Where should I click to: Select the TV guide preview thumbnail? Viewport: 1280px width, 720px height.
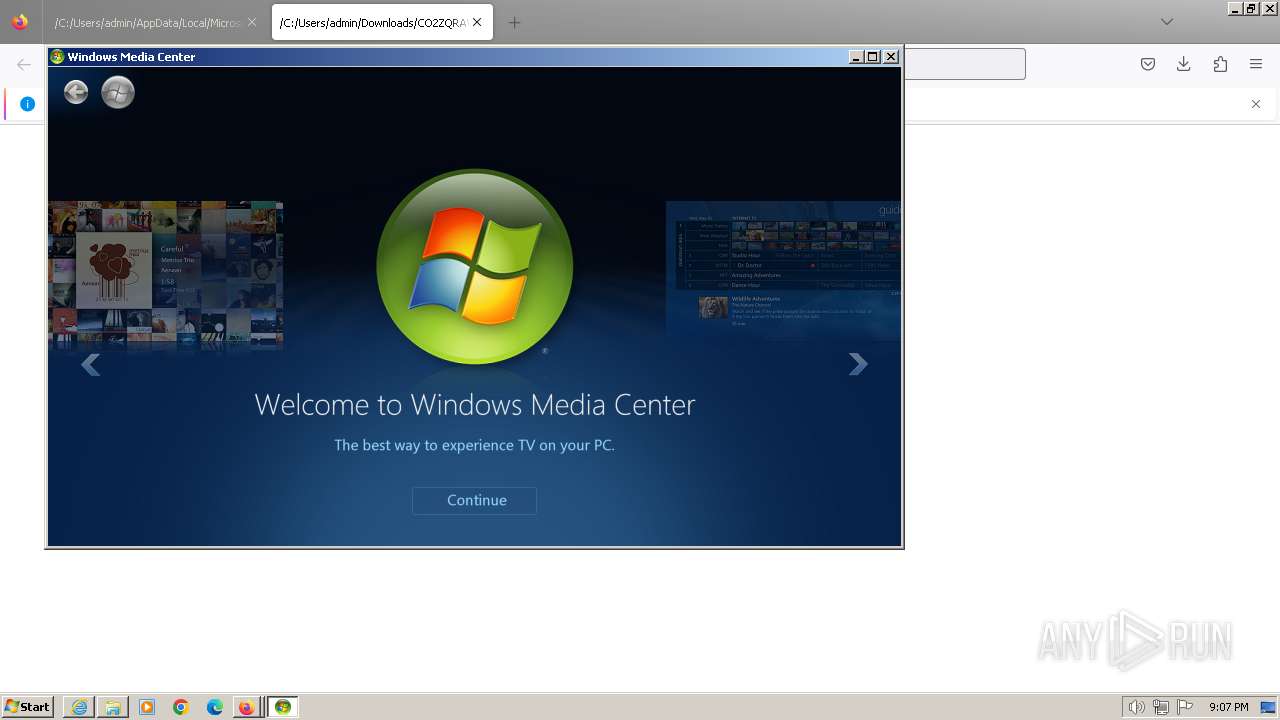[784, 271]
